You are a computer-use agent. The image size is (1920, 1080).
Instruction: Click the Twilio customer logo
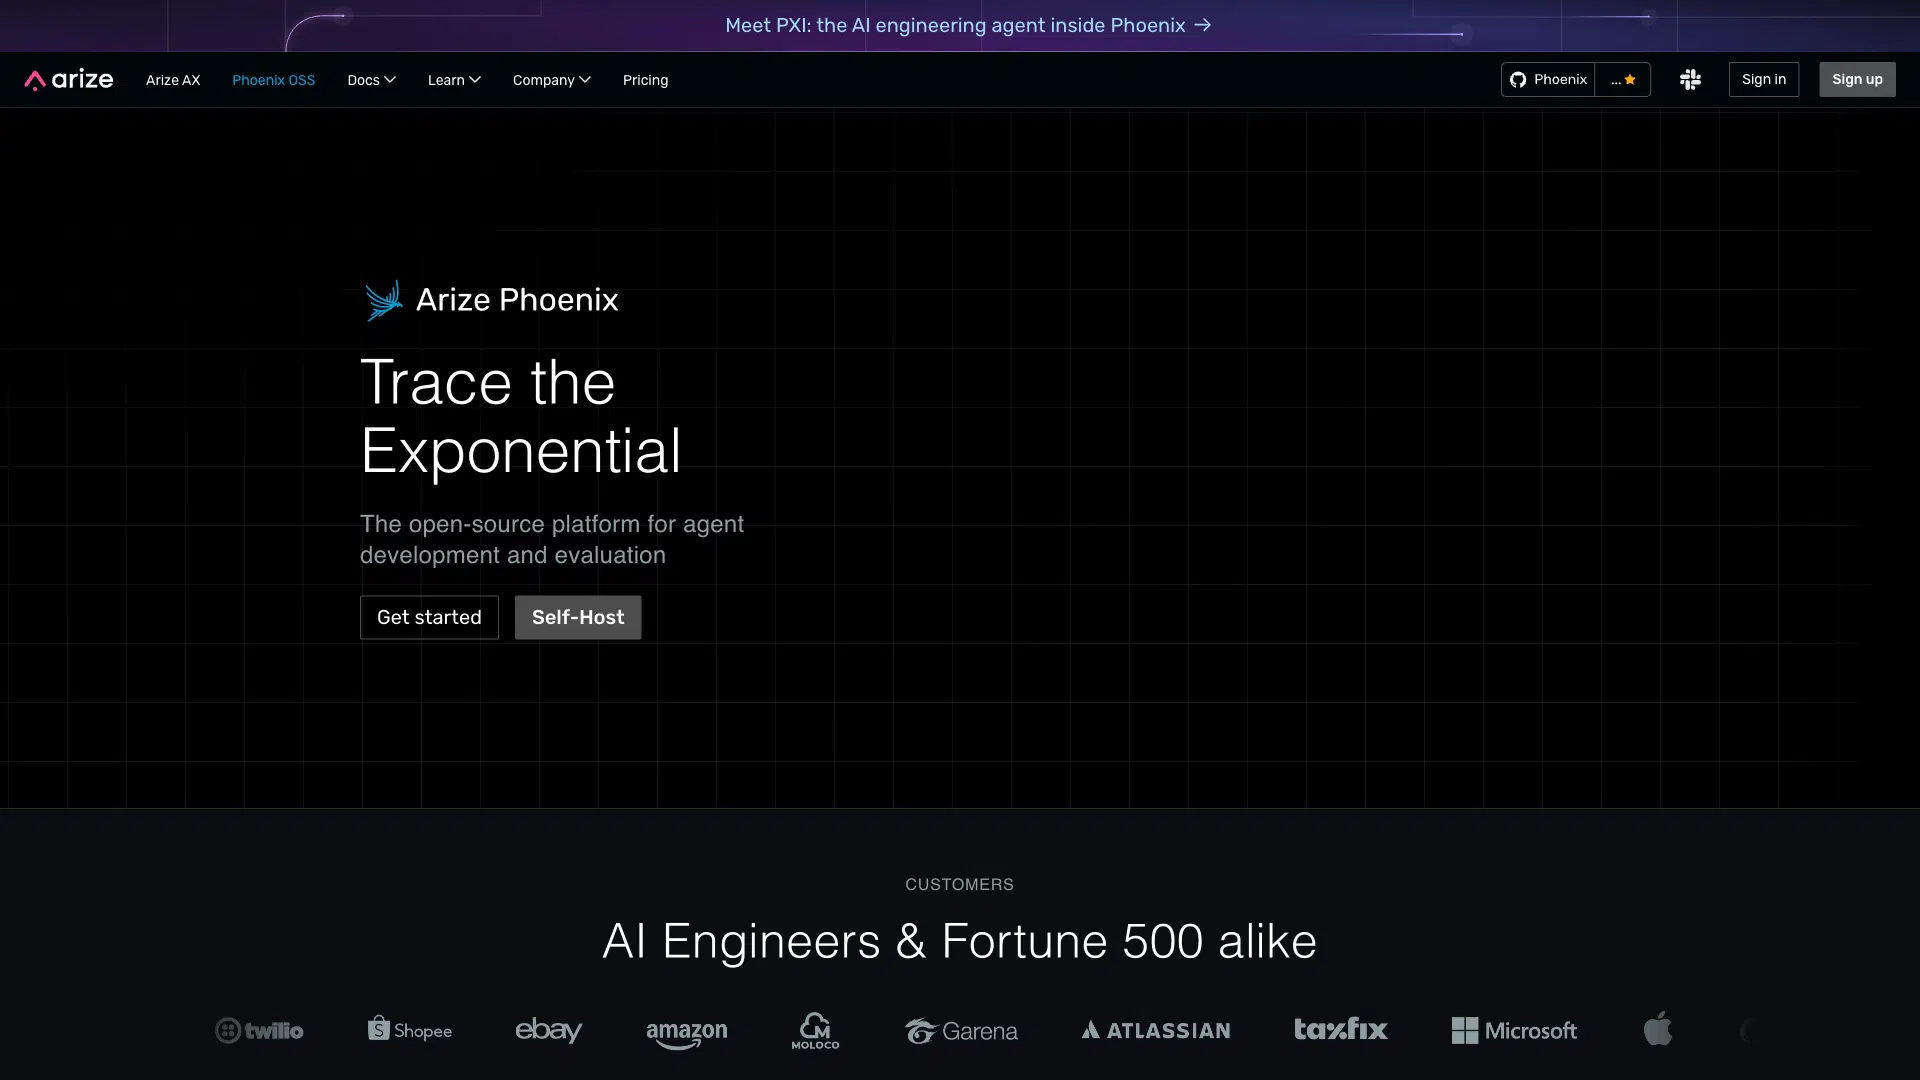click(x=259, y=1030)
